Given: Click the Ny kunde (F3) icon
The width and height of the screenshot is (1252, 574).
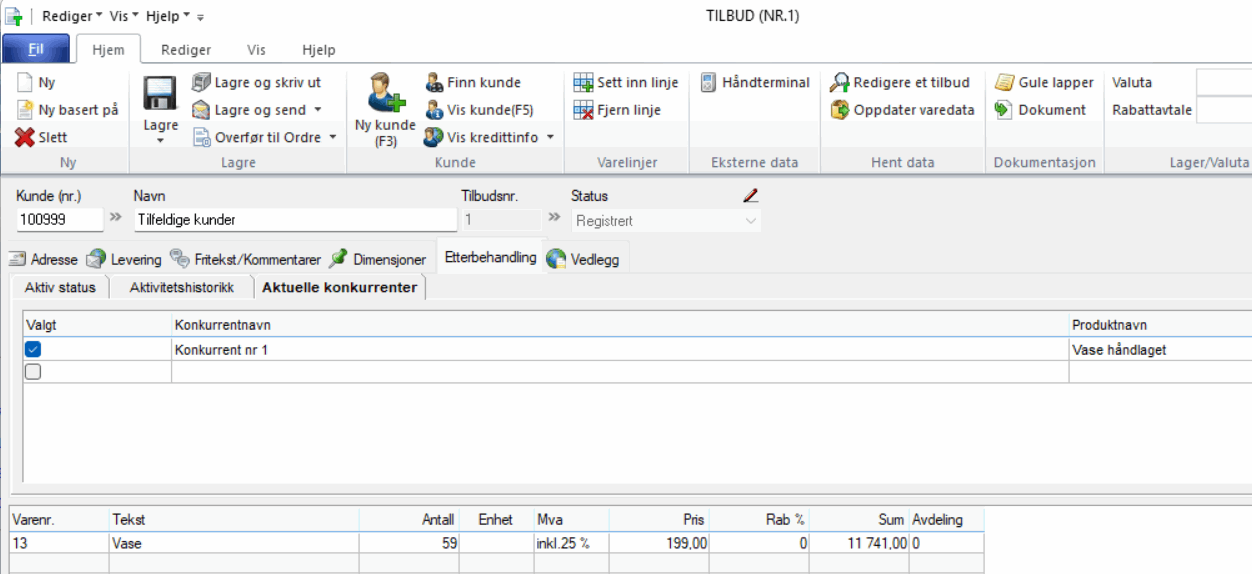Looking at the screenshot, I should 385,92.
